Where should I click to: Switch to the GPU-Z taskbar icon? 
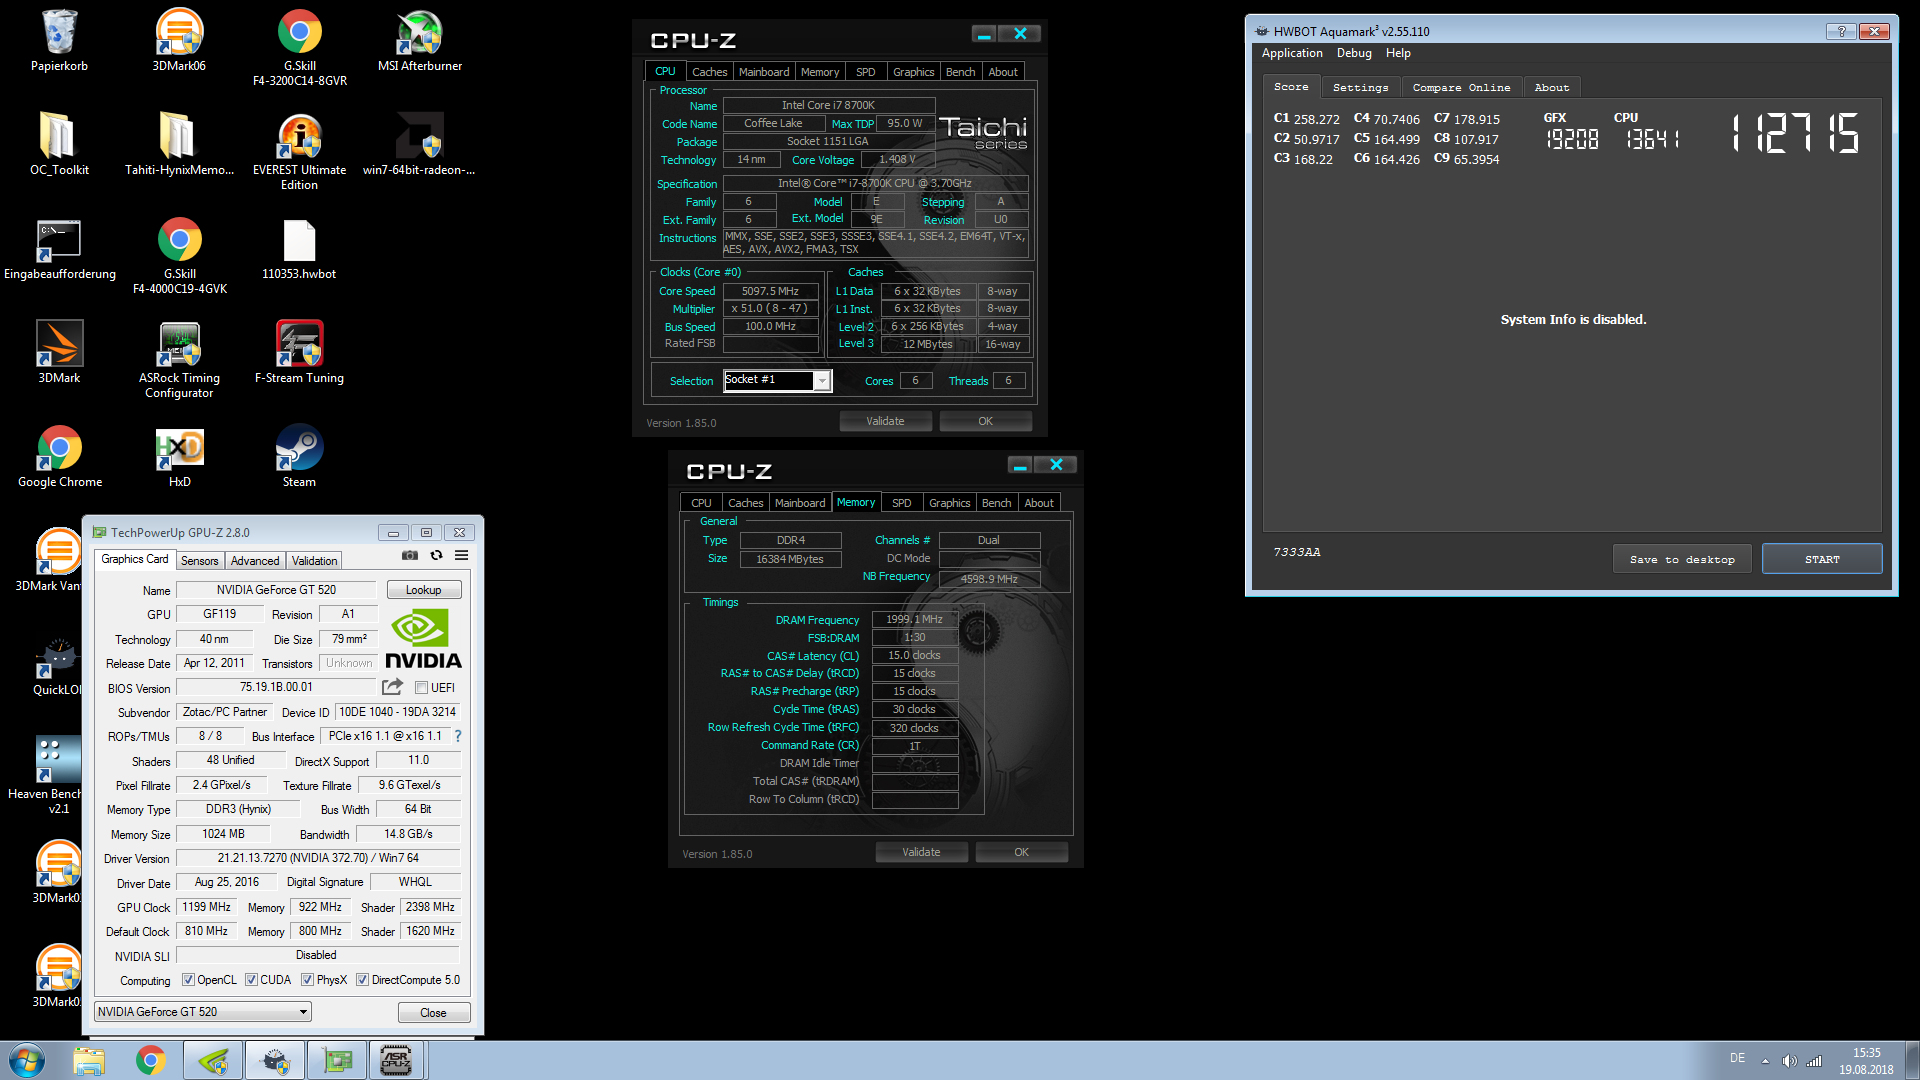pos(337,1060)
